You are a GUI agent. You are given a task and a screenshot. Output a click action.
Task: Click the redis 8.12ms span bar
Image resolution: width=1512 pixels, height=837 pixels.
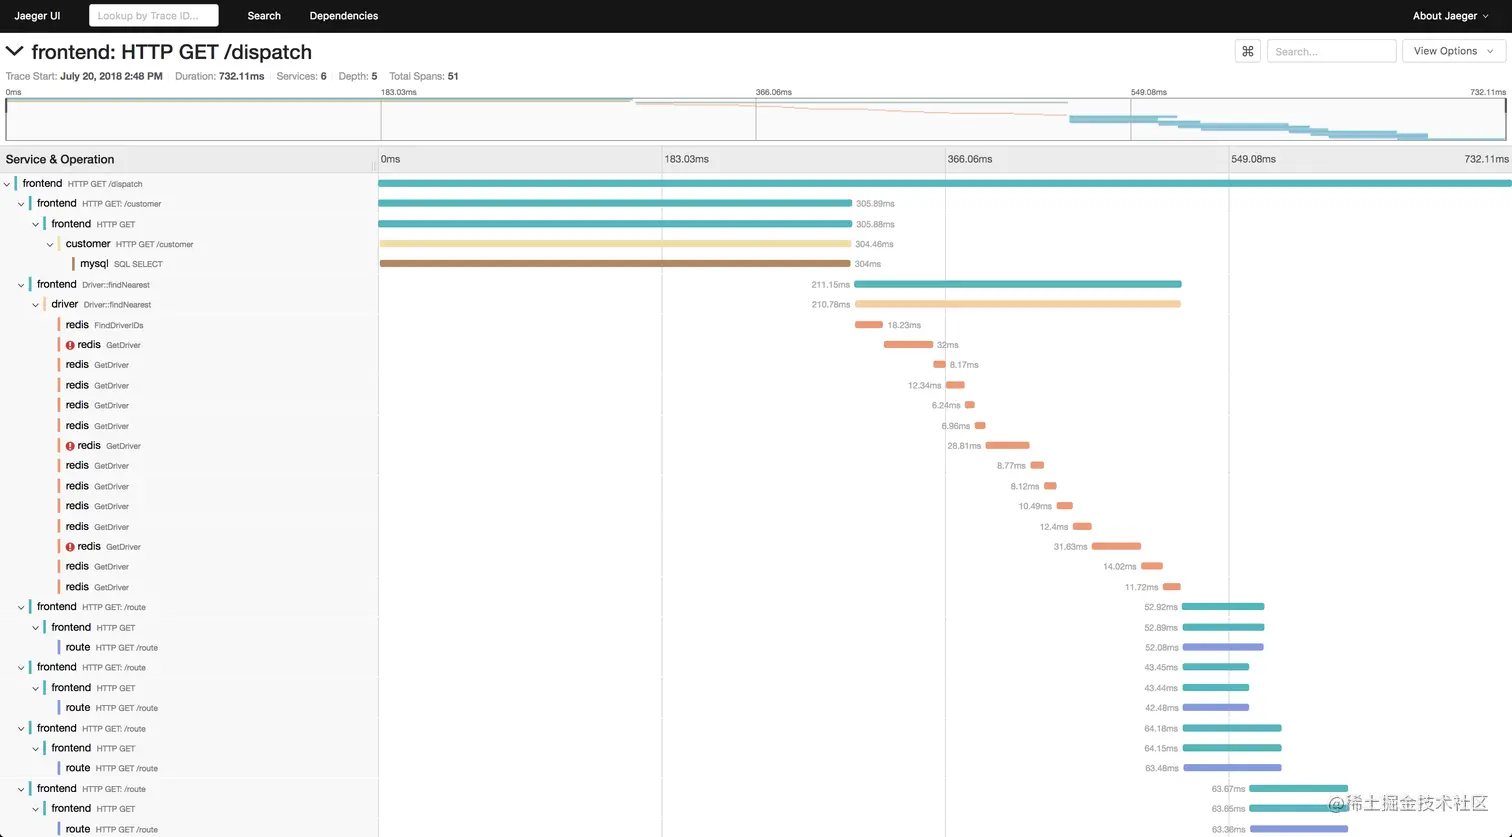(x=1050, y=486)
